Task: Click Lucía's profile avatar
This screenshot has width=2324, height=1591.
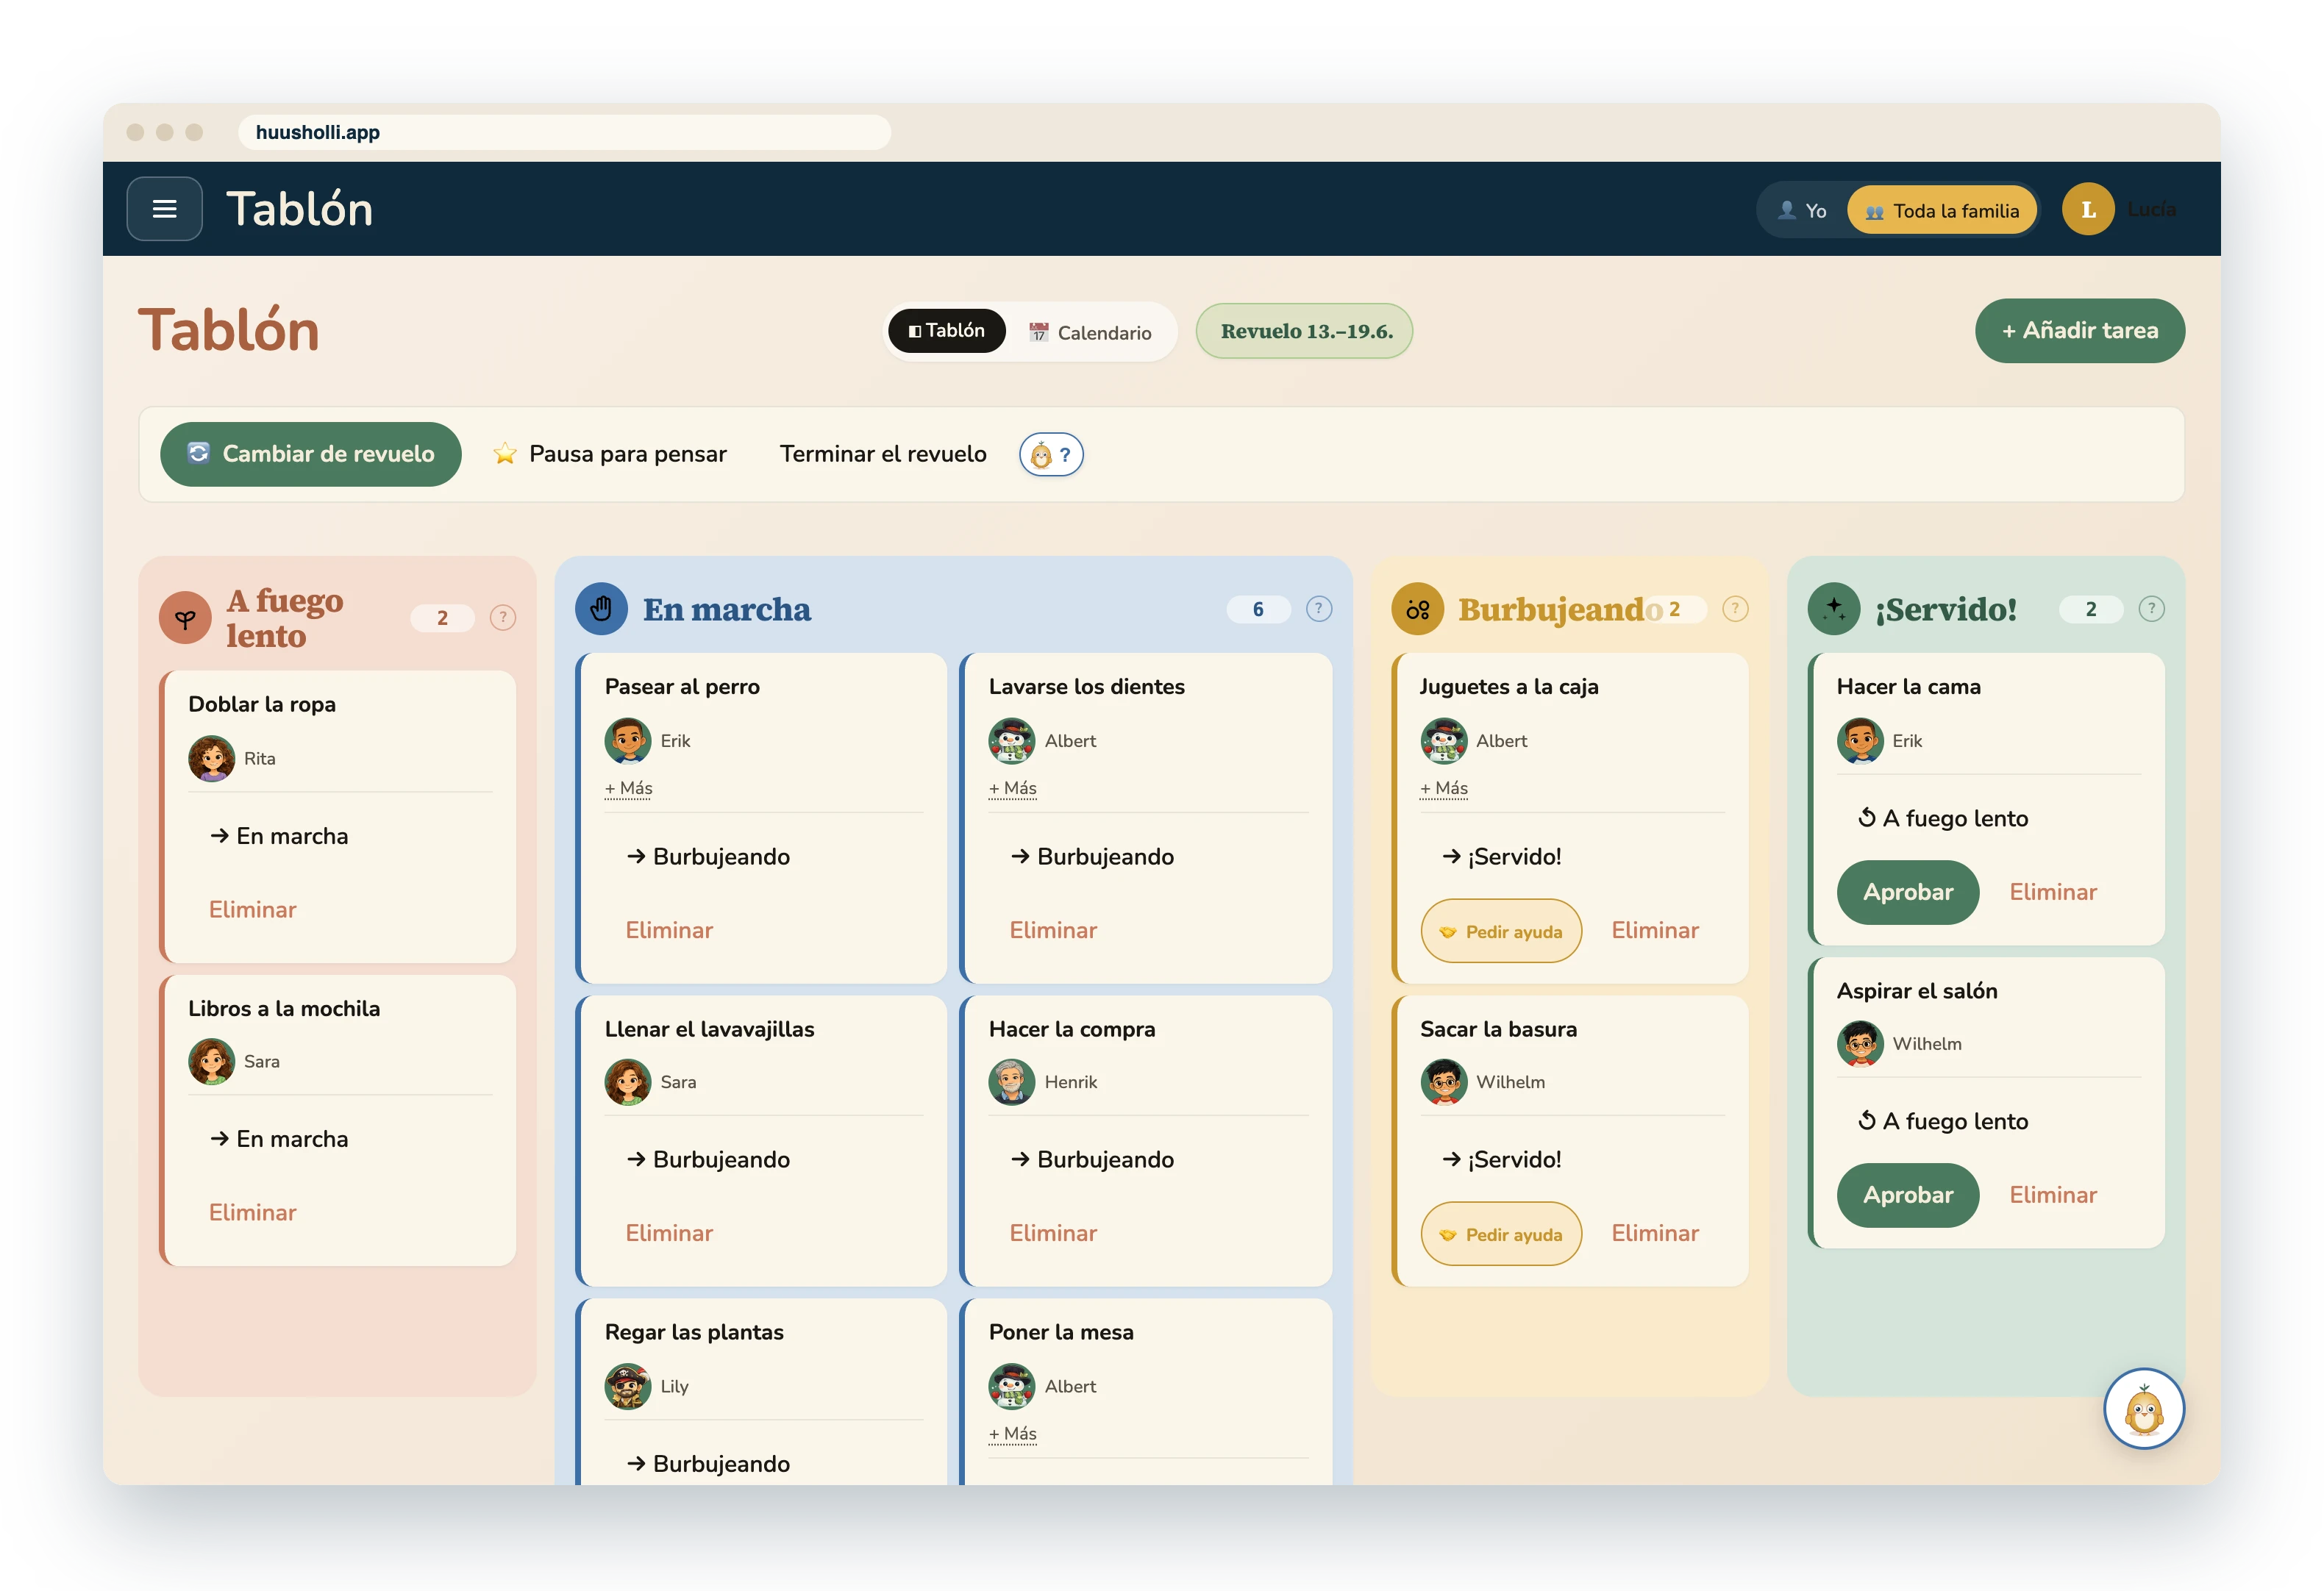Action: [x=2088, y=209]
